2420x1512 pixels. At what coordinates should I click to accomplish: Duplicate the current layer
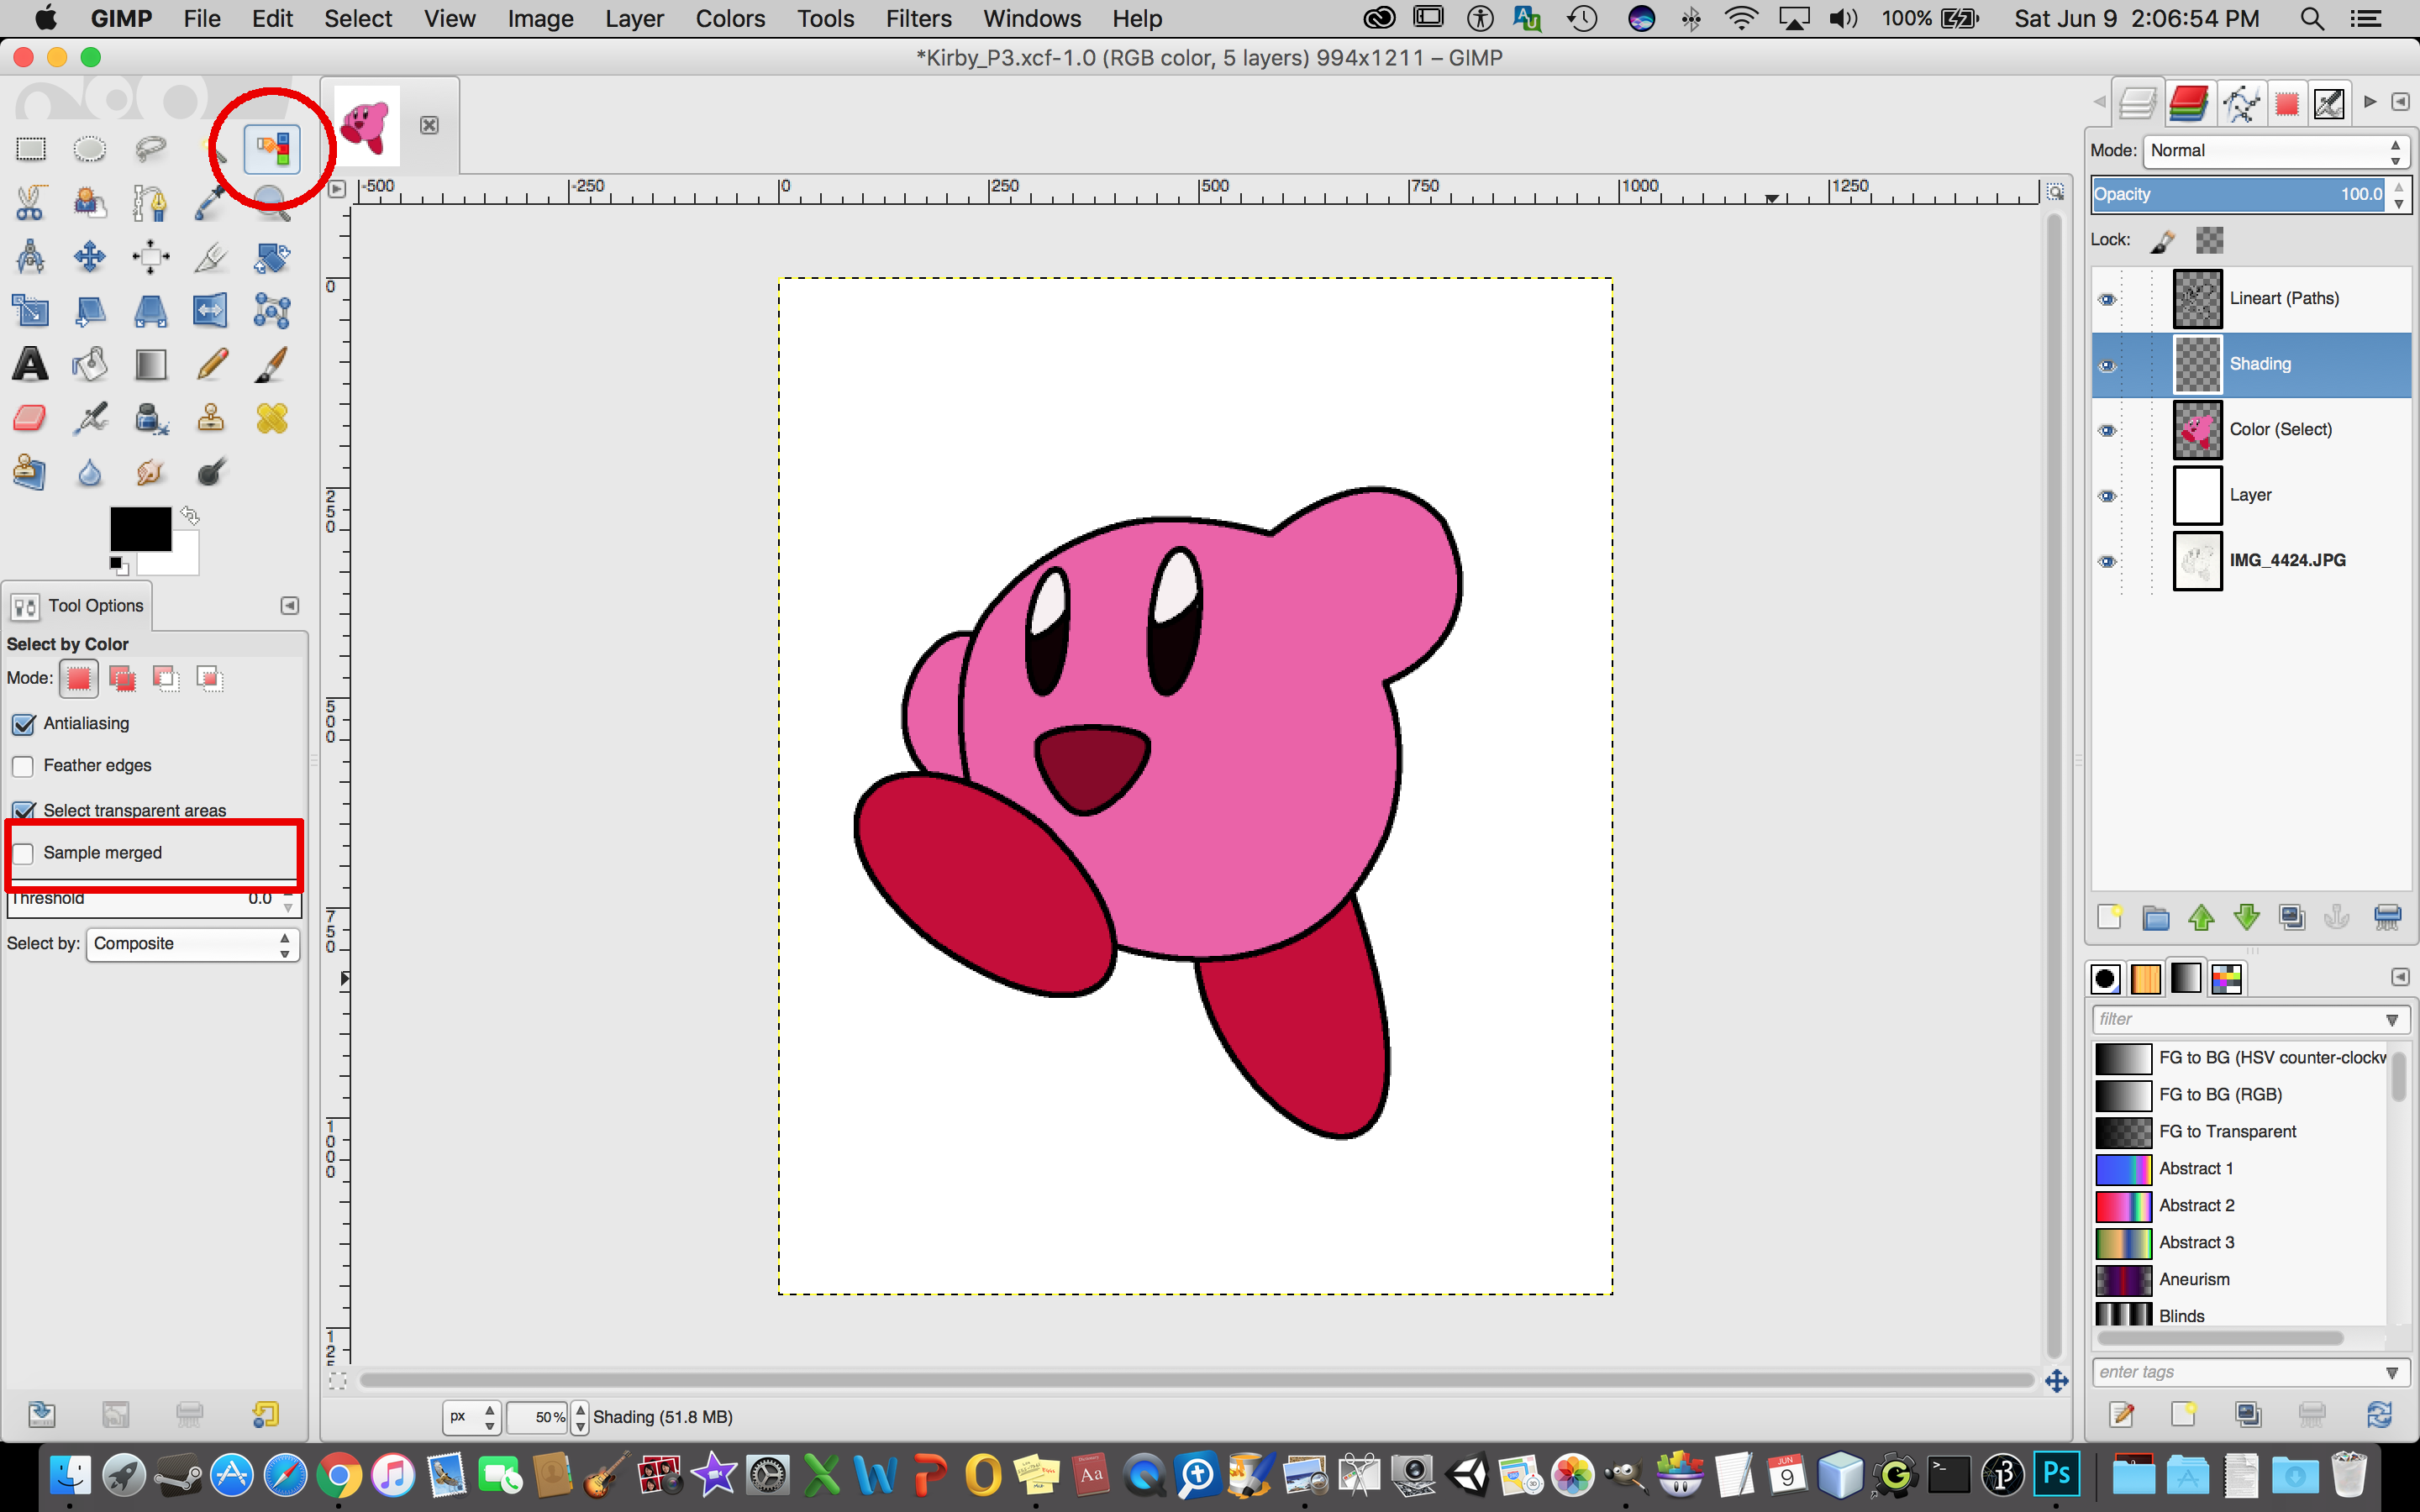[x=2292, y=917]
